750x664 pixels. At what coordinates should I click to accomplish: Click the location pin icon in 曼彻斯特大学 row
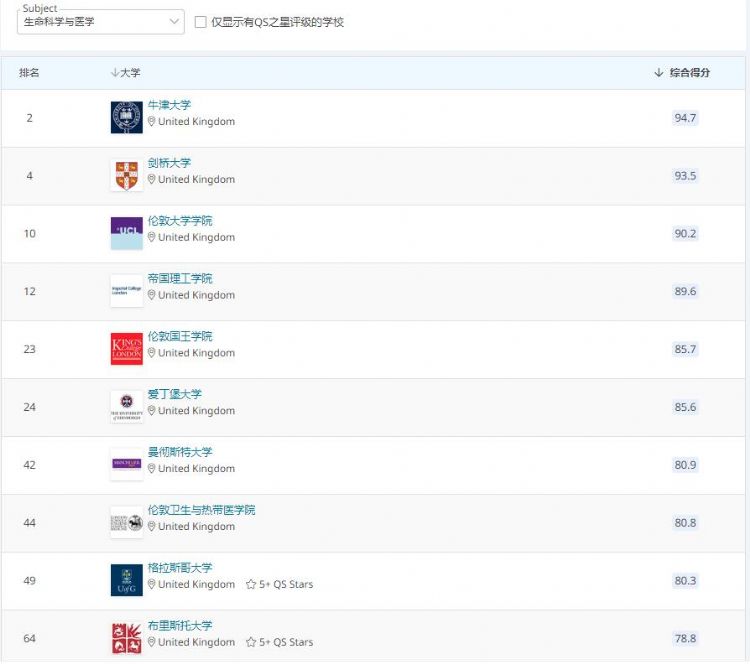click(151, 469)
